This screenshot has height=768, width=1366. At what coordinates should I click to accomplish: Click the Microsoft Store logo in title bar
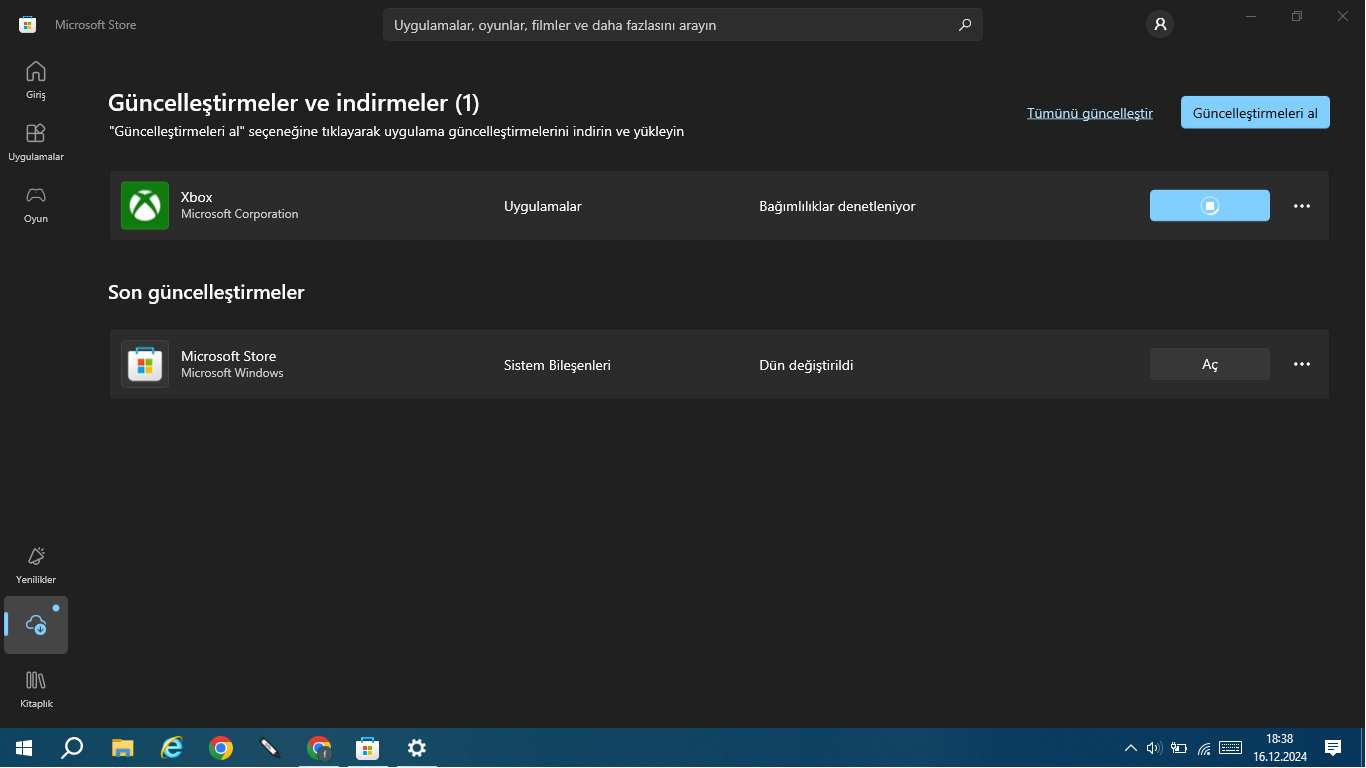(28, 25)
